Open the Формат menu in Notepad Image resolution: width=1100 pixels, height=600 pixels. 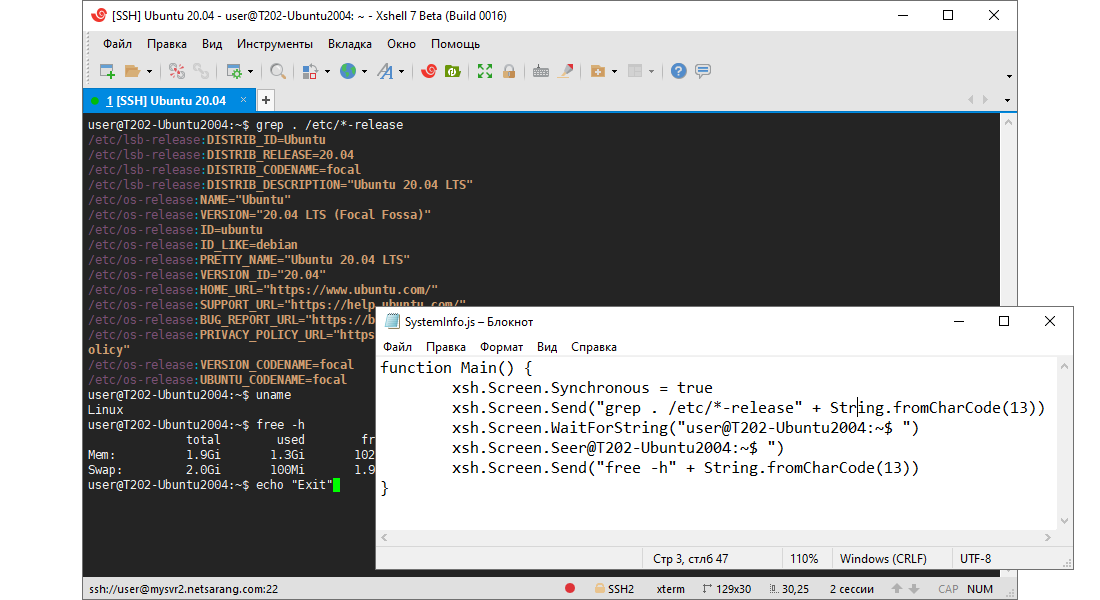pyautogui.click(x=501, y=347)
